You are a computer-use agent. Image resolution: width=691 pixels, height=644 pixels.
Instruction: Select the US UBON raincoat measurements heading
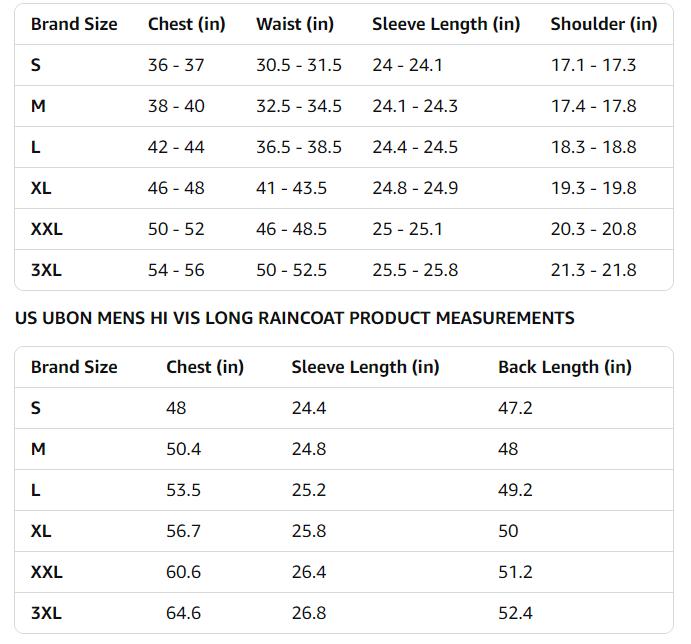pos(294,318)
